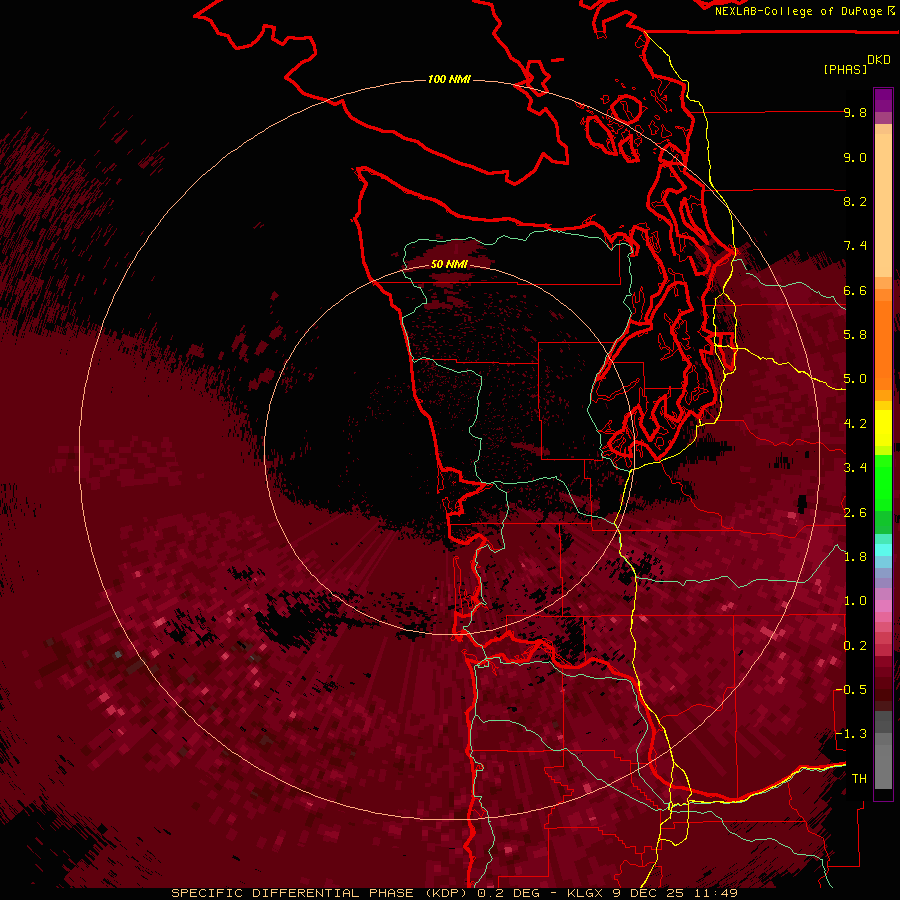Click the cyan segment of the color bar
This screenshot has width=900, height=900.
pyautogui.click(x=883, y=550)
